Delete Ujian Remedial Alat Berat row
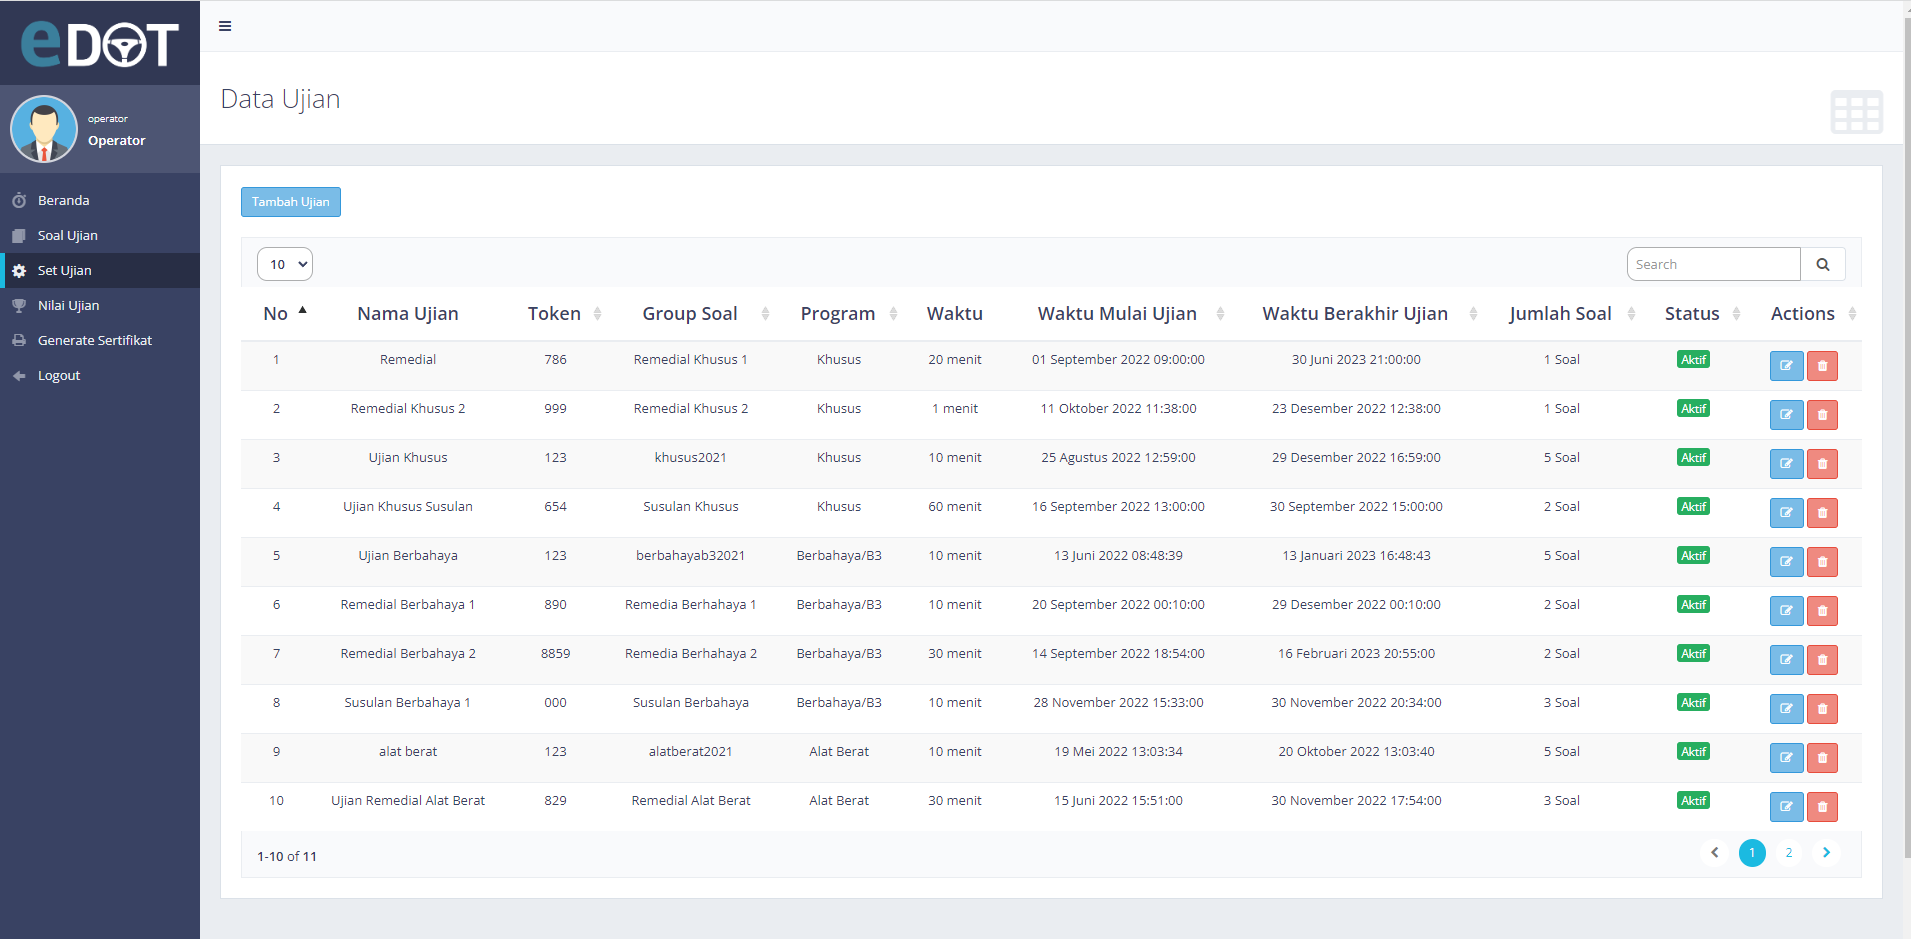 click(x=1821, y=807)
